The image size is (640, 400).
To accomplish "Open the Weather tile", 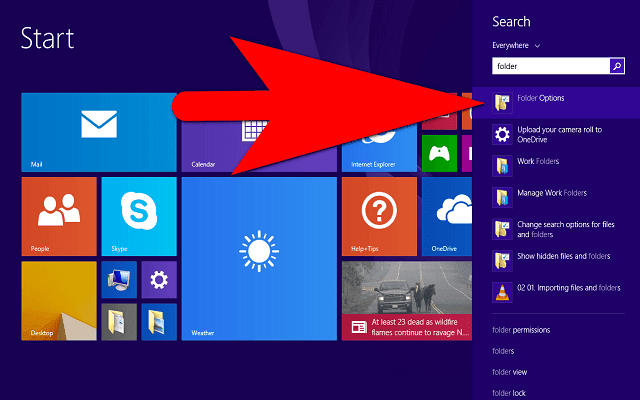I will click(259, 258).
